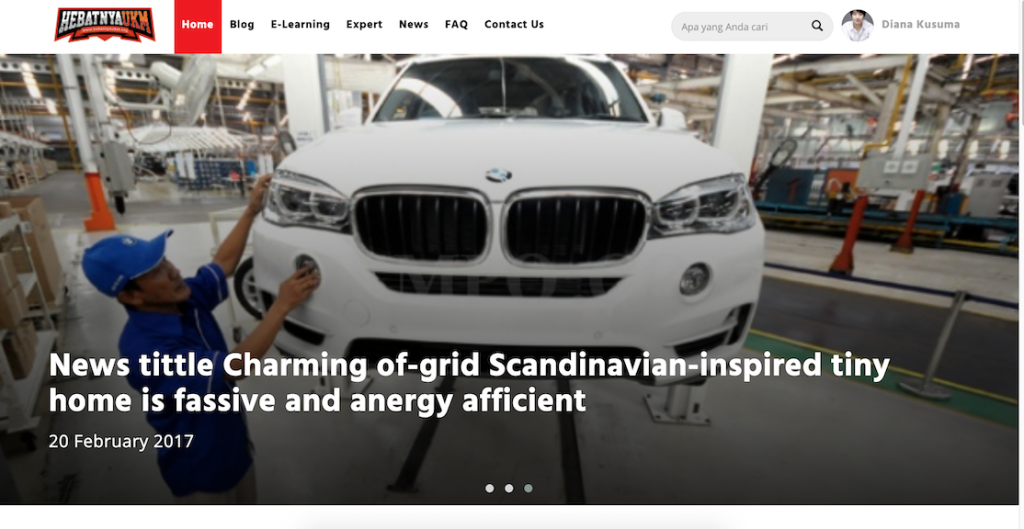Focus the 'Apa yang Anda cari' search field

pos(752,26)
